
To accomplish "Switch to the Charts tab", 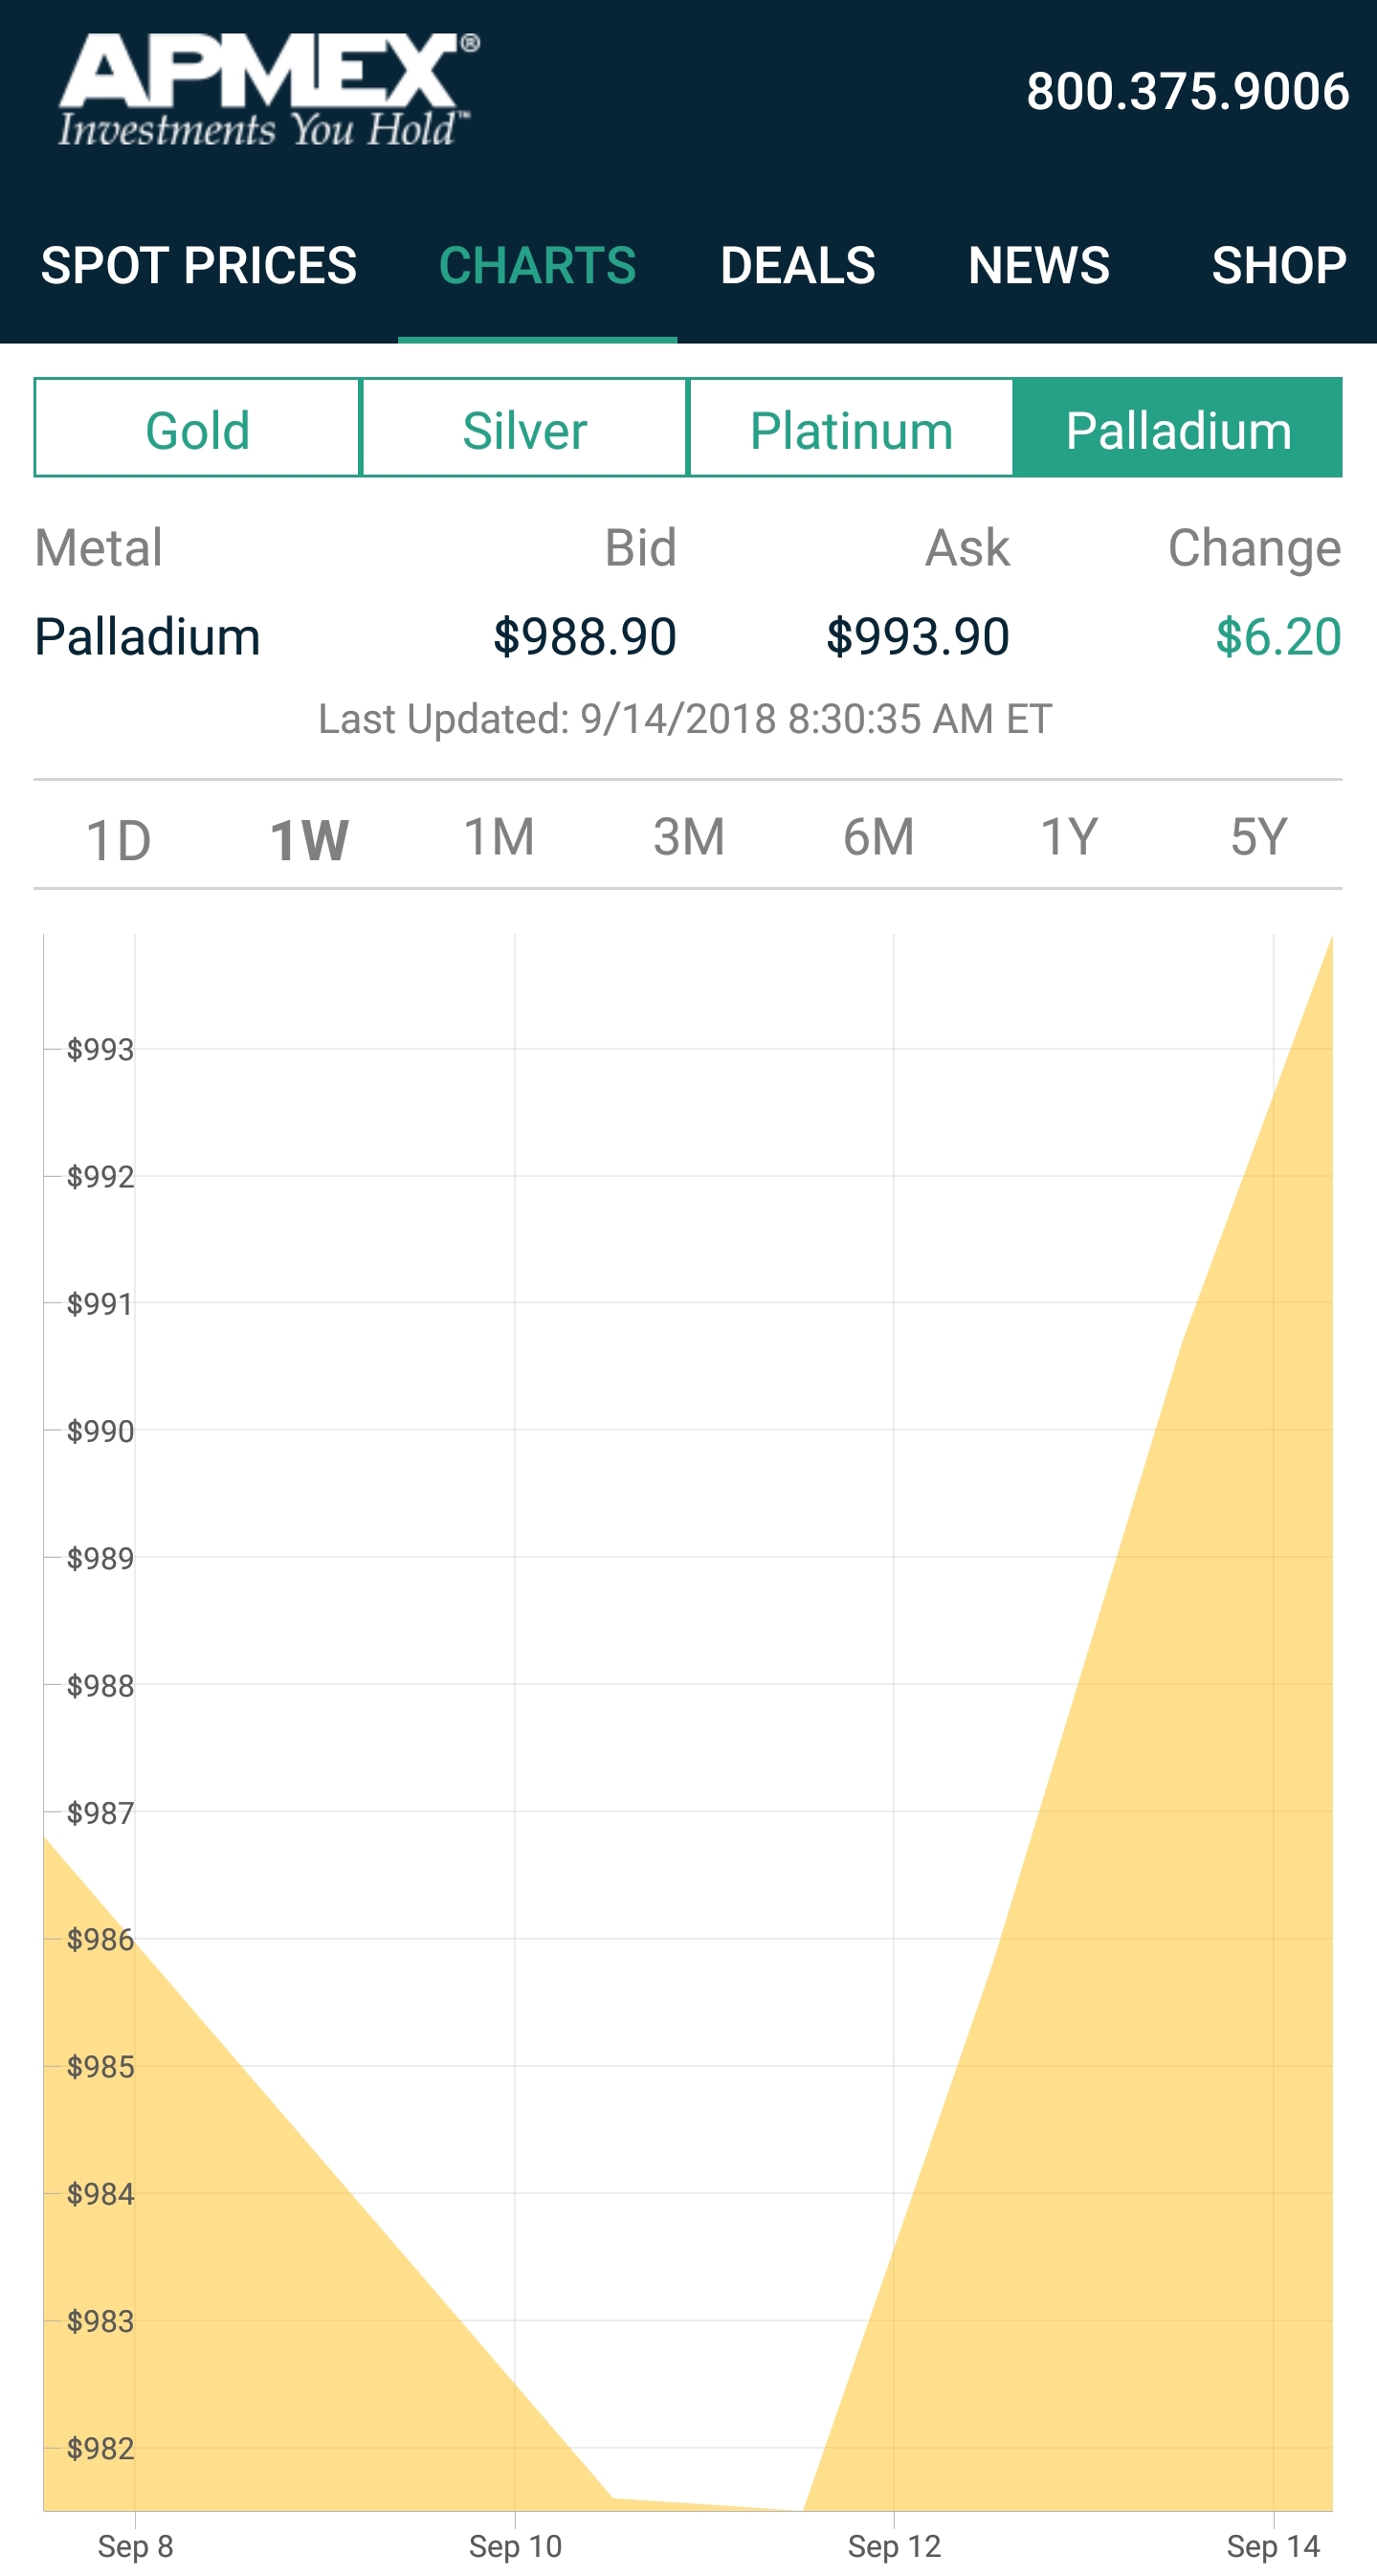I will [537, 266].
